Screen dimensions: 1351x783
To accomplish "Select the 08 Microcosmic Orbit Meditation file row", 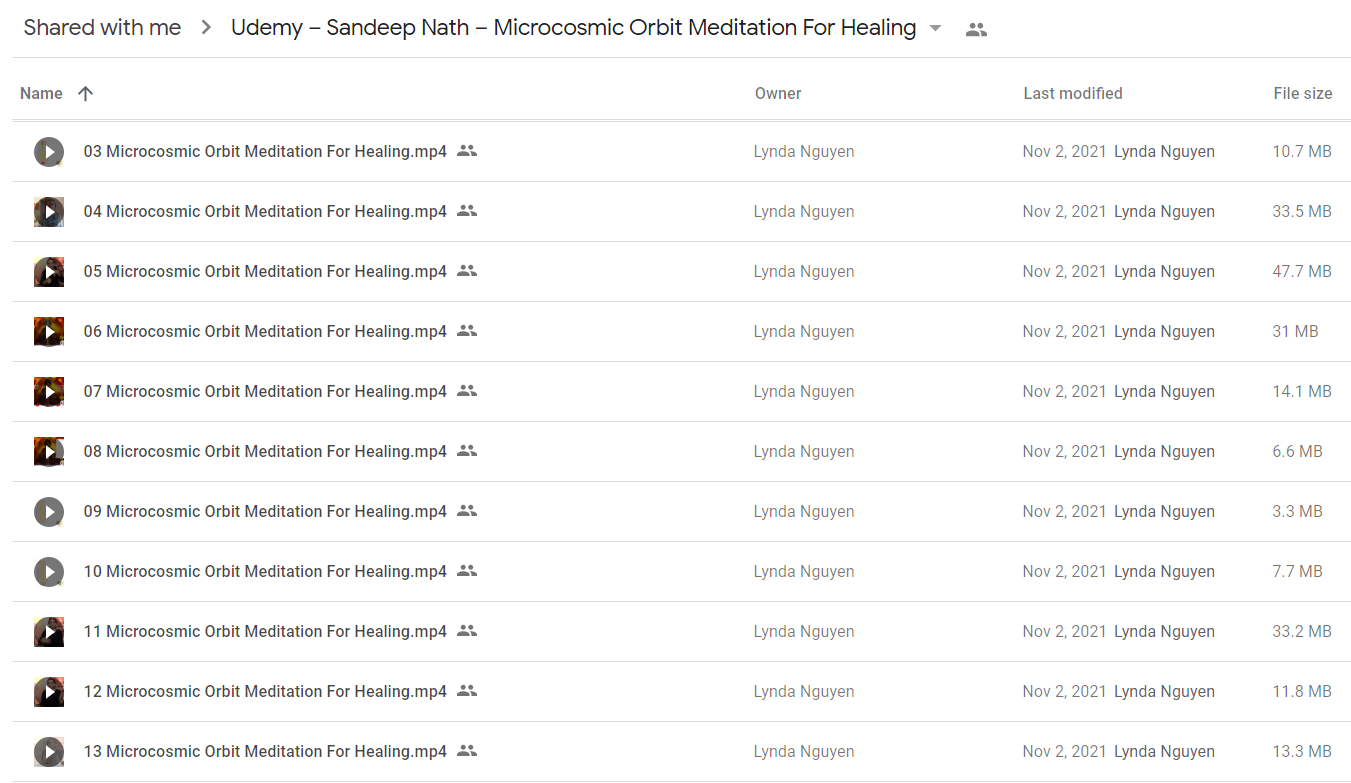I will (681, 452).
